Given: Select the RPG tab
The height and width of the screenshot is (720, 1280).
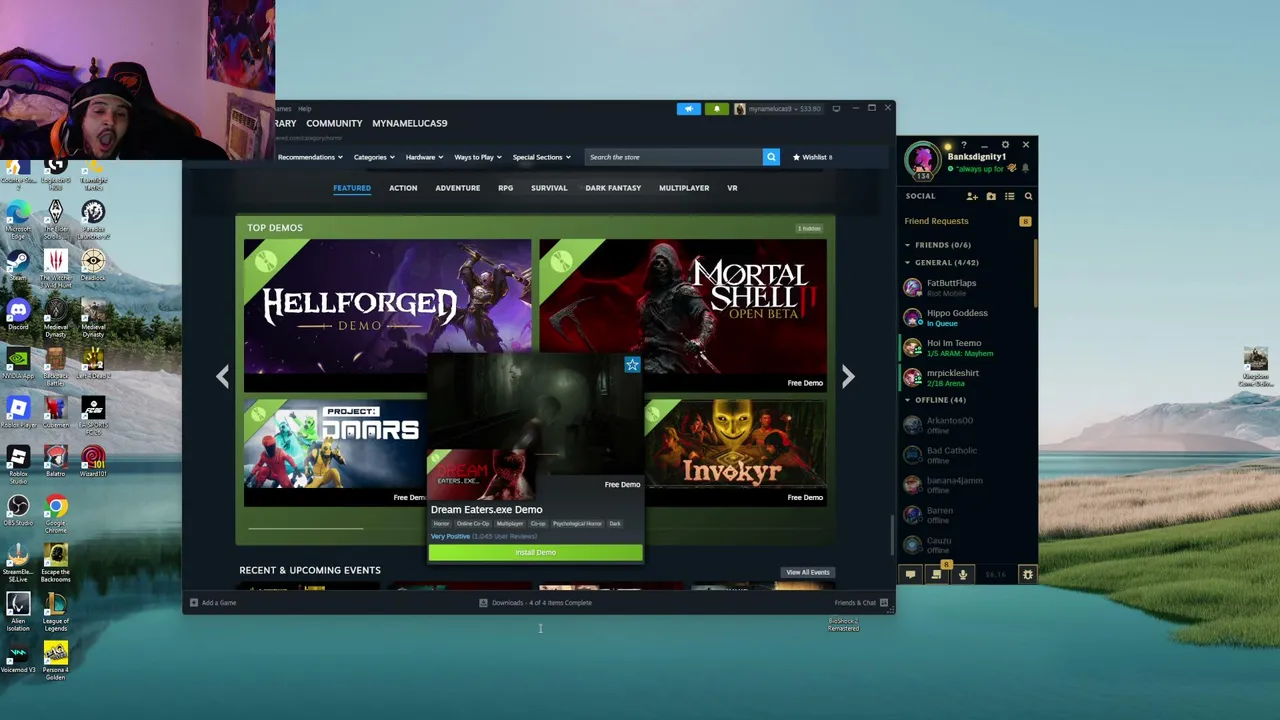Looking at the screenshot, I should pyautogui.click(x=506, y=188).
